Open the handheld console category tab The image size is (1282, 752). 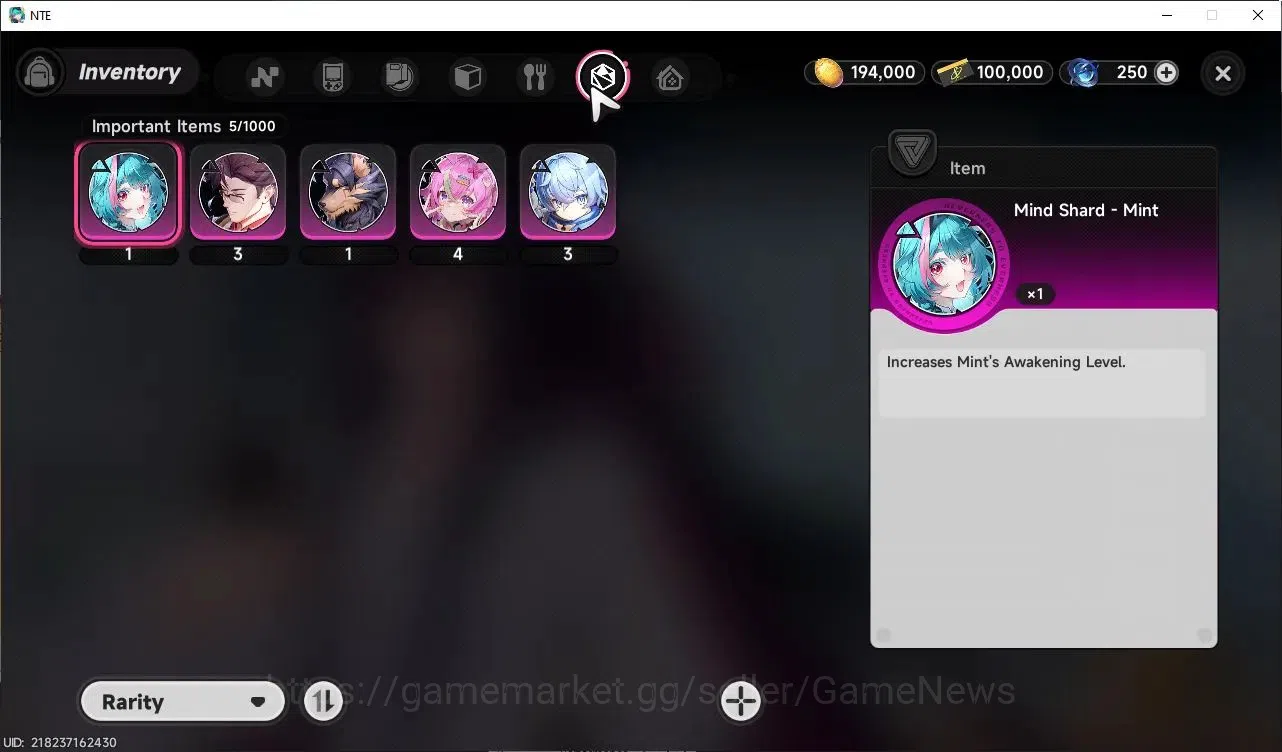pyautogui.click(x=333, y=76)
